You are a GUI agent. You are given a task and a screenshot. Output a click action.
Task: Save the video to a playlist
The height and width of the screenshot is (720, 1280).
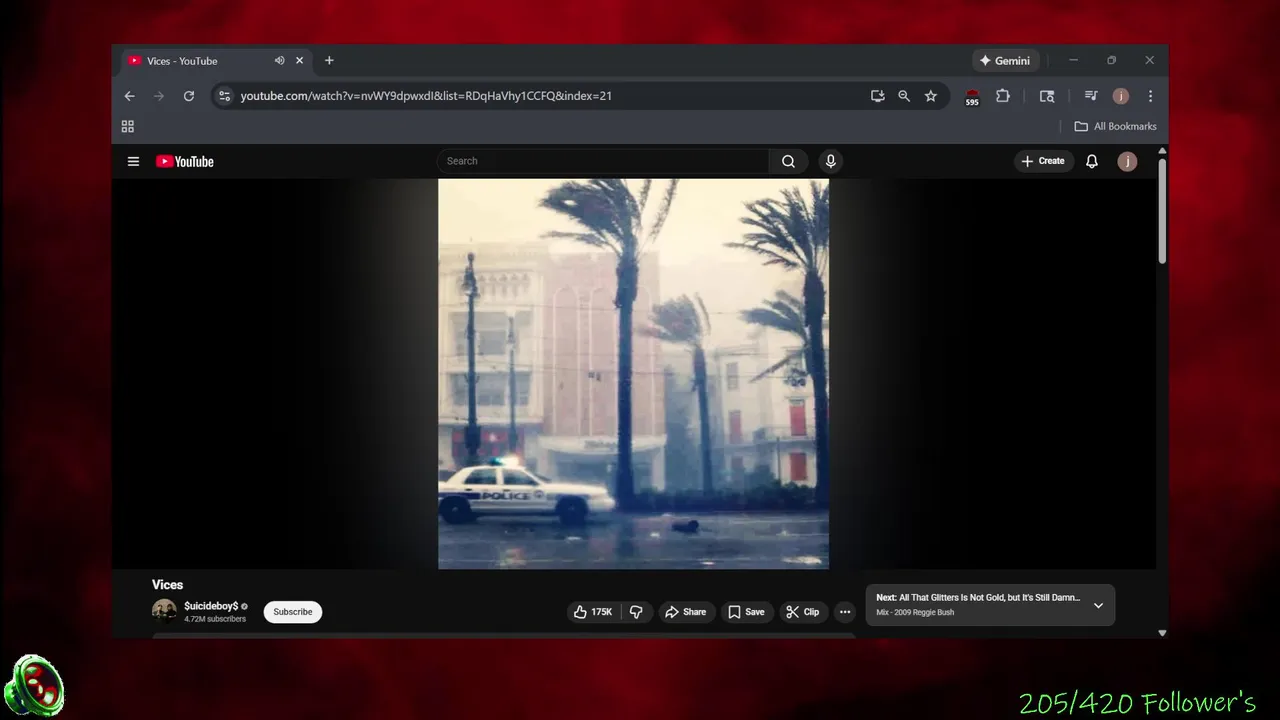(x=747, y=612)
